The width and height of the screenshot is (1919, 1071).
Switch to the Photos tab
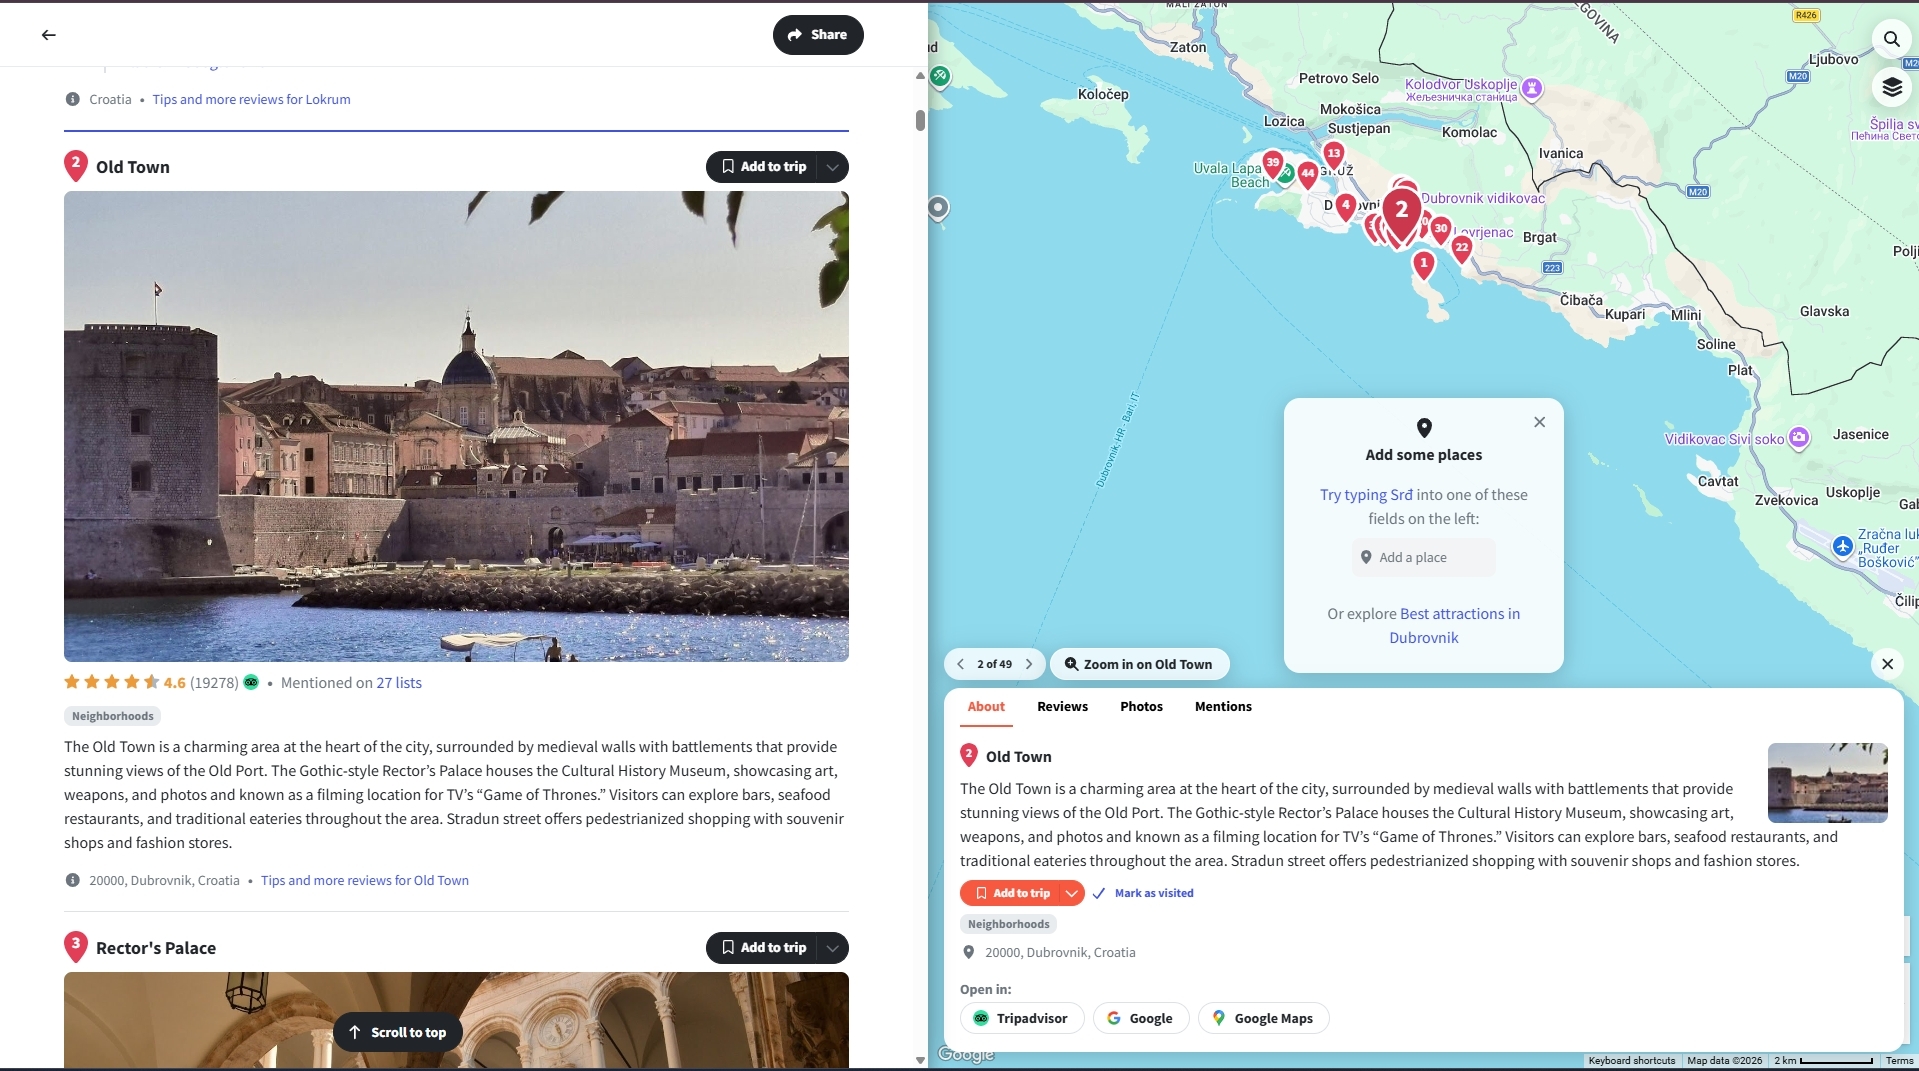(x=1141, y=706)
